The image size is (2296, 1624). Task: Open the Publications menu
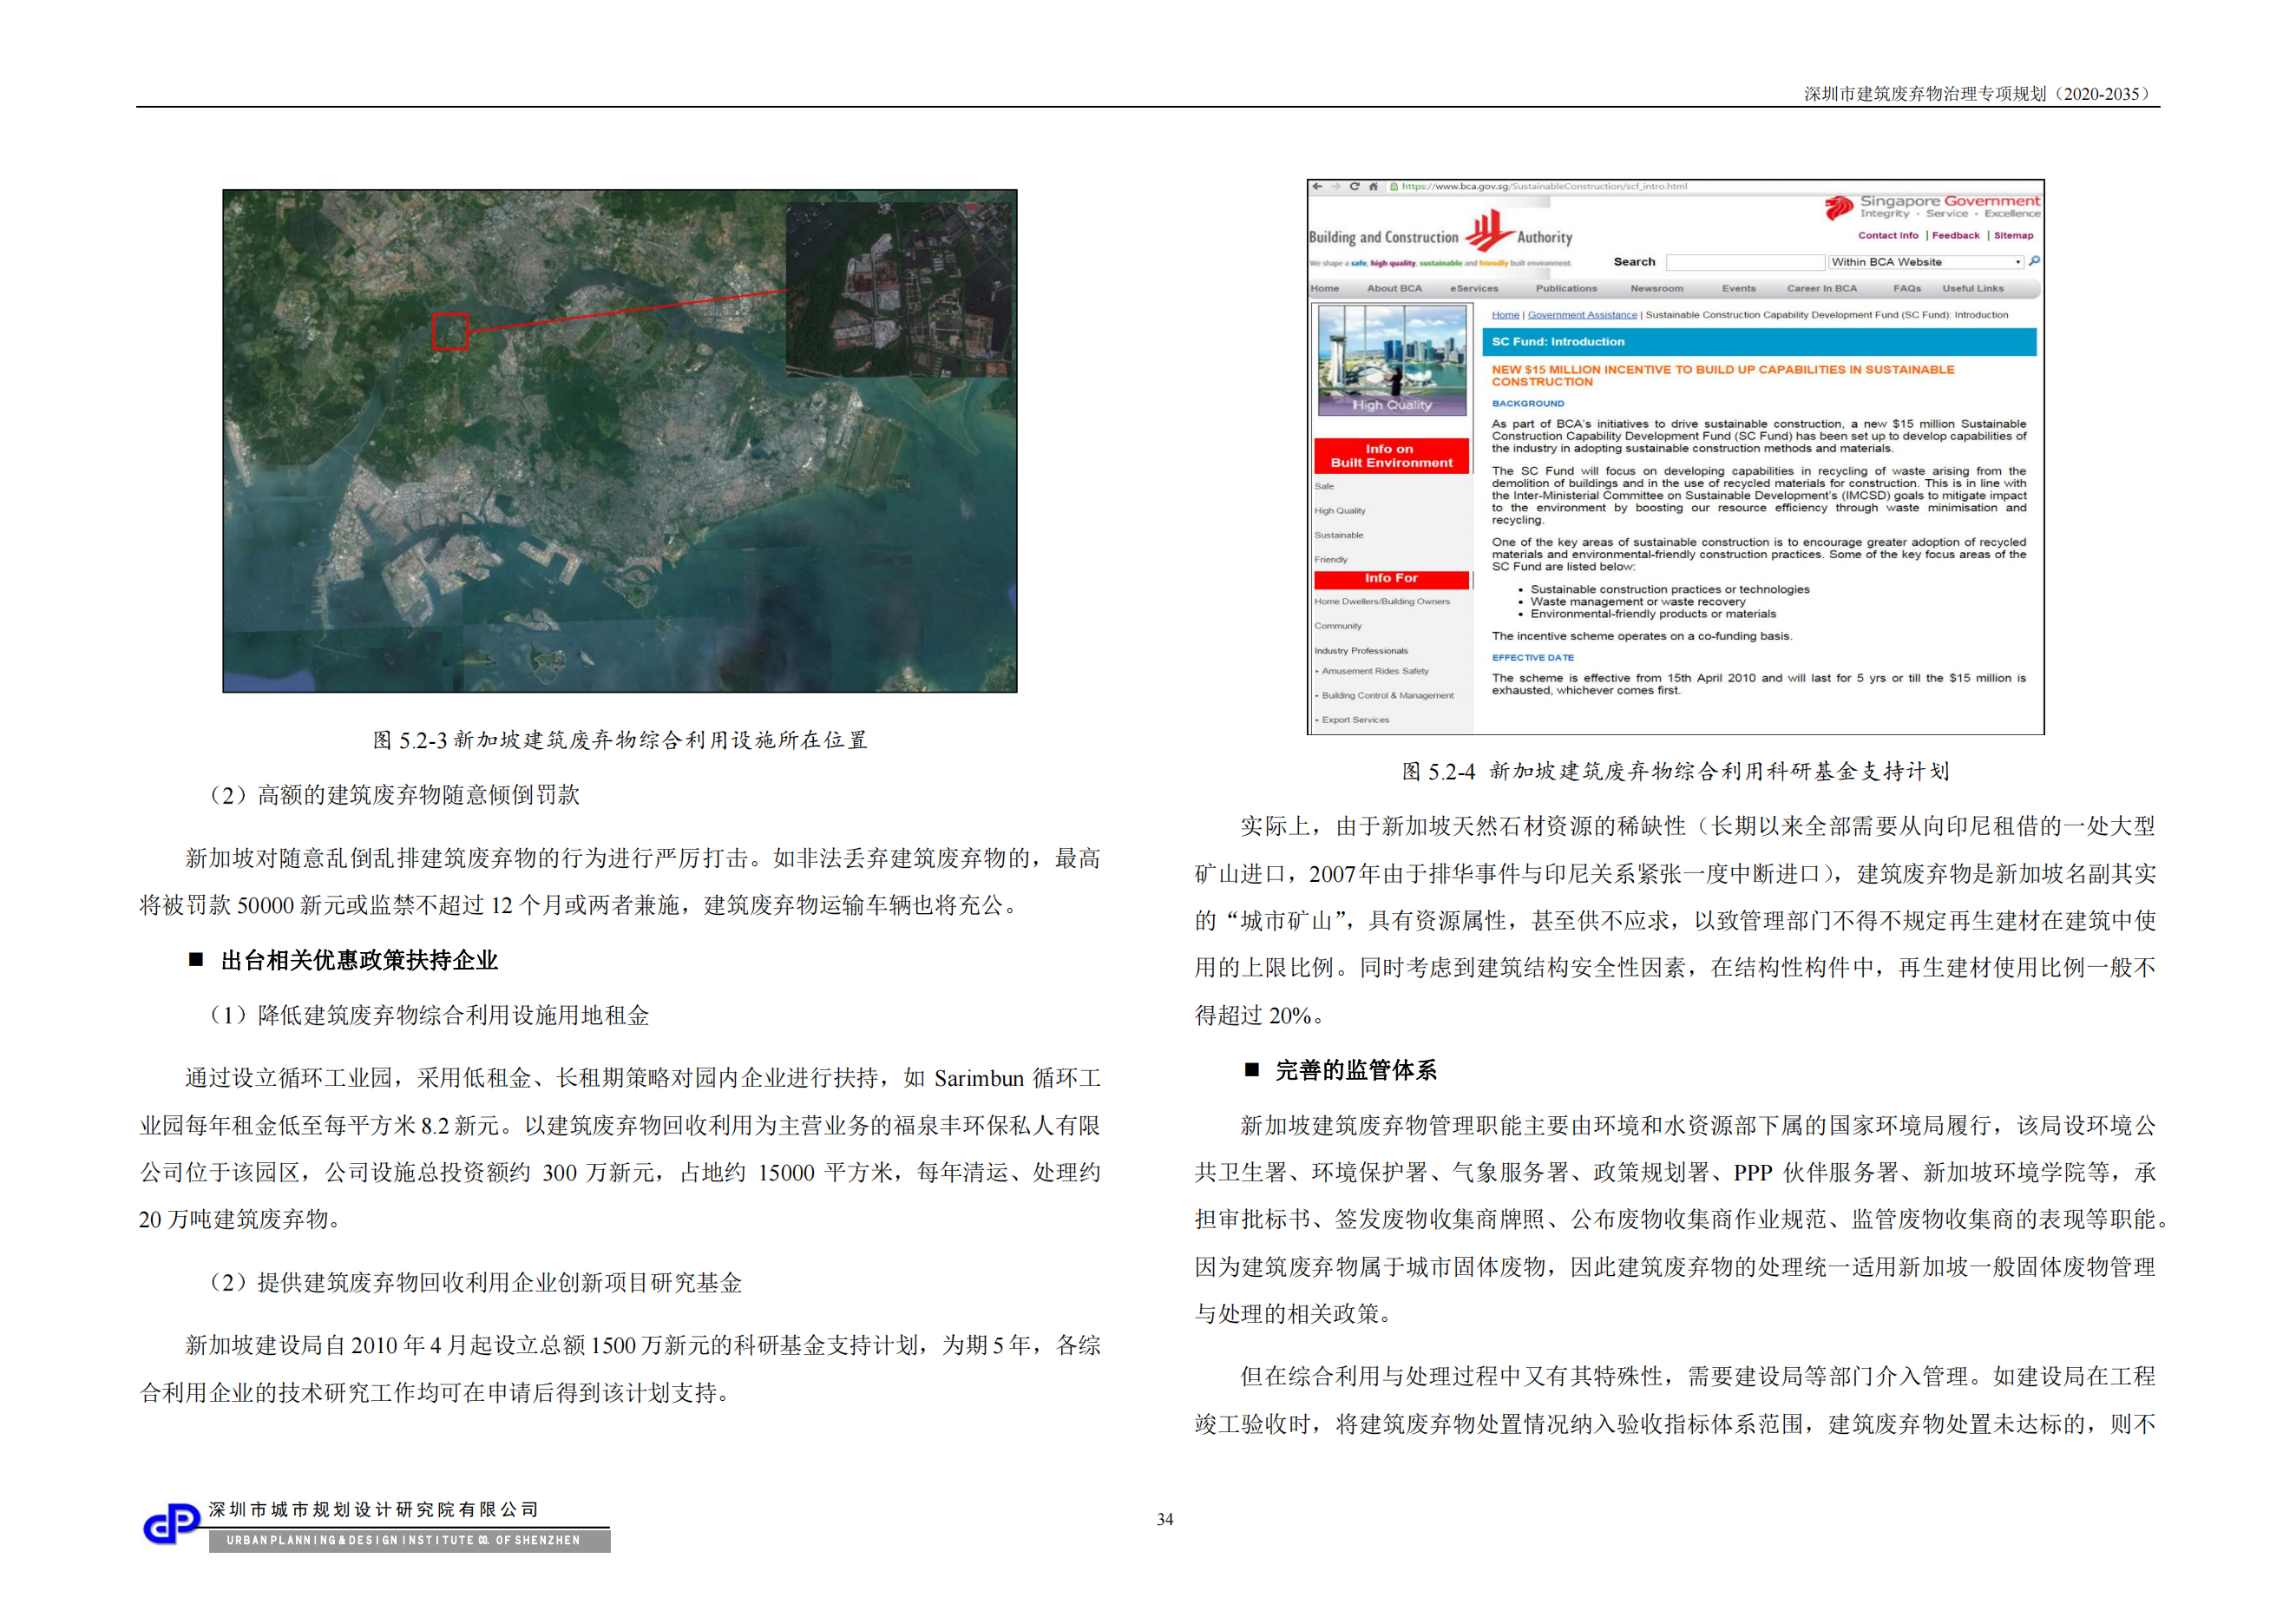click(x=1566, y=288)
